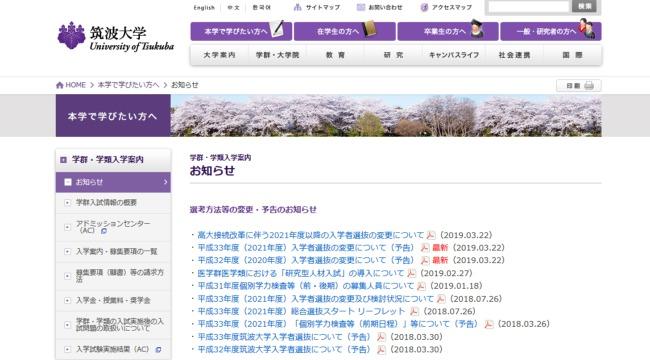The image size is (650, 360).
Task: Expand 入試問題の取扱い sidebar bullet
Action: [68, 325]
